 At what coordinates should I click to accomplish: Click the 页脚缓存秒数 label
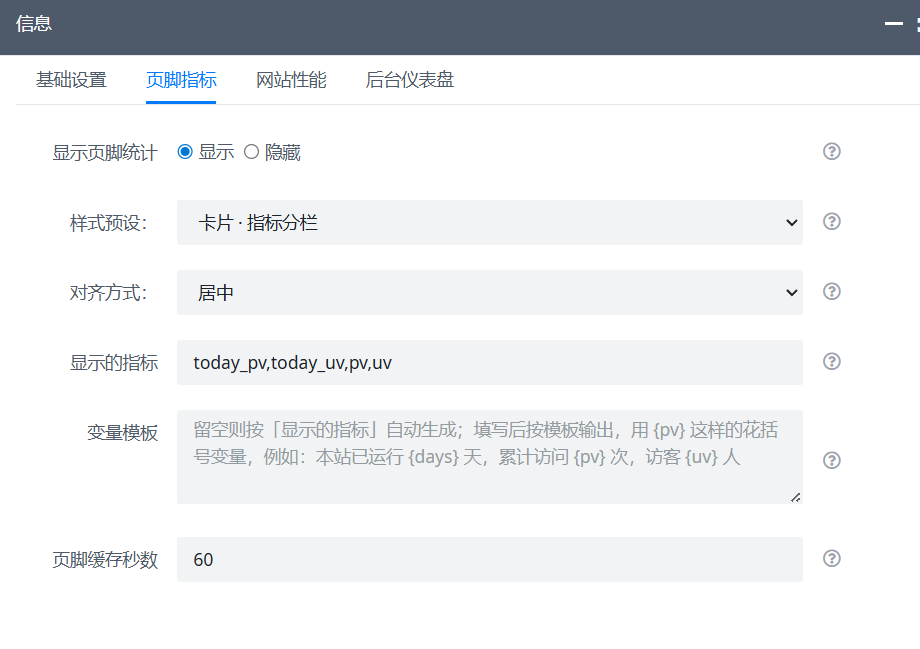[105, 560]
